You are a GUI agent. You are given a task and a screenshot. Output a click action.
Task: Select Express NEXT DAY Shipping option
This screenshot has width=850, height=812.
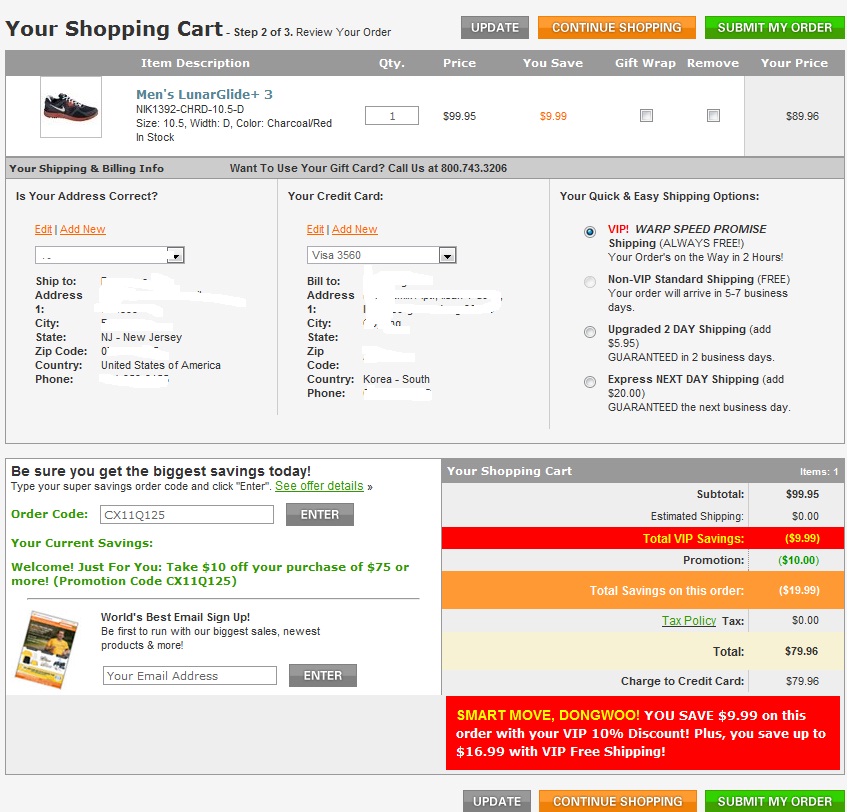(x=590, y=382)
